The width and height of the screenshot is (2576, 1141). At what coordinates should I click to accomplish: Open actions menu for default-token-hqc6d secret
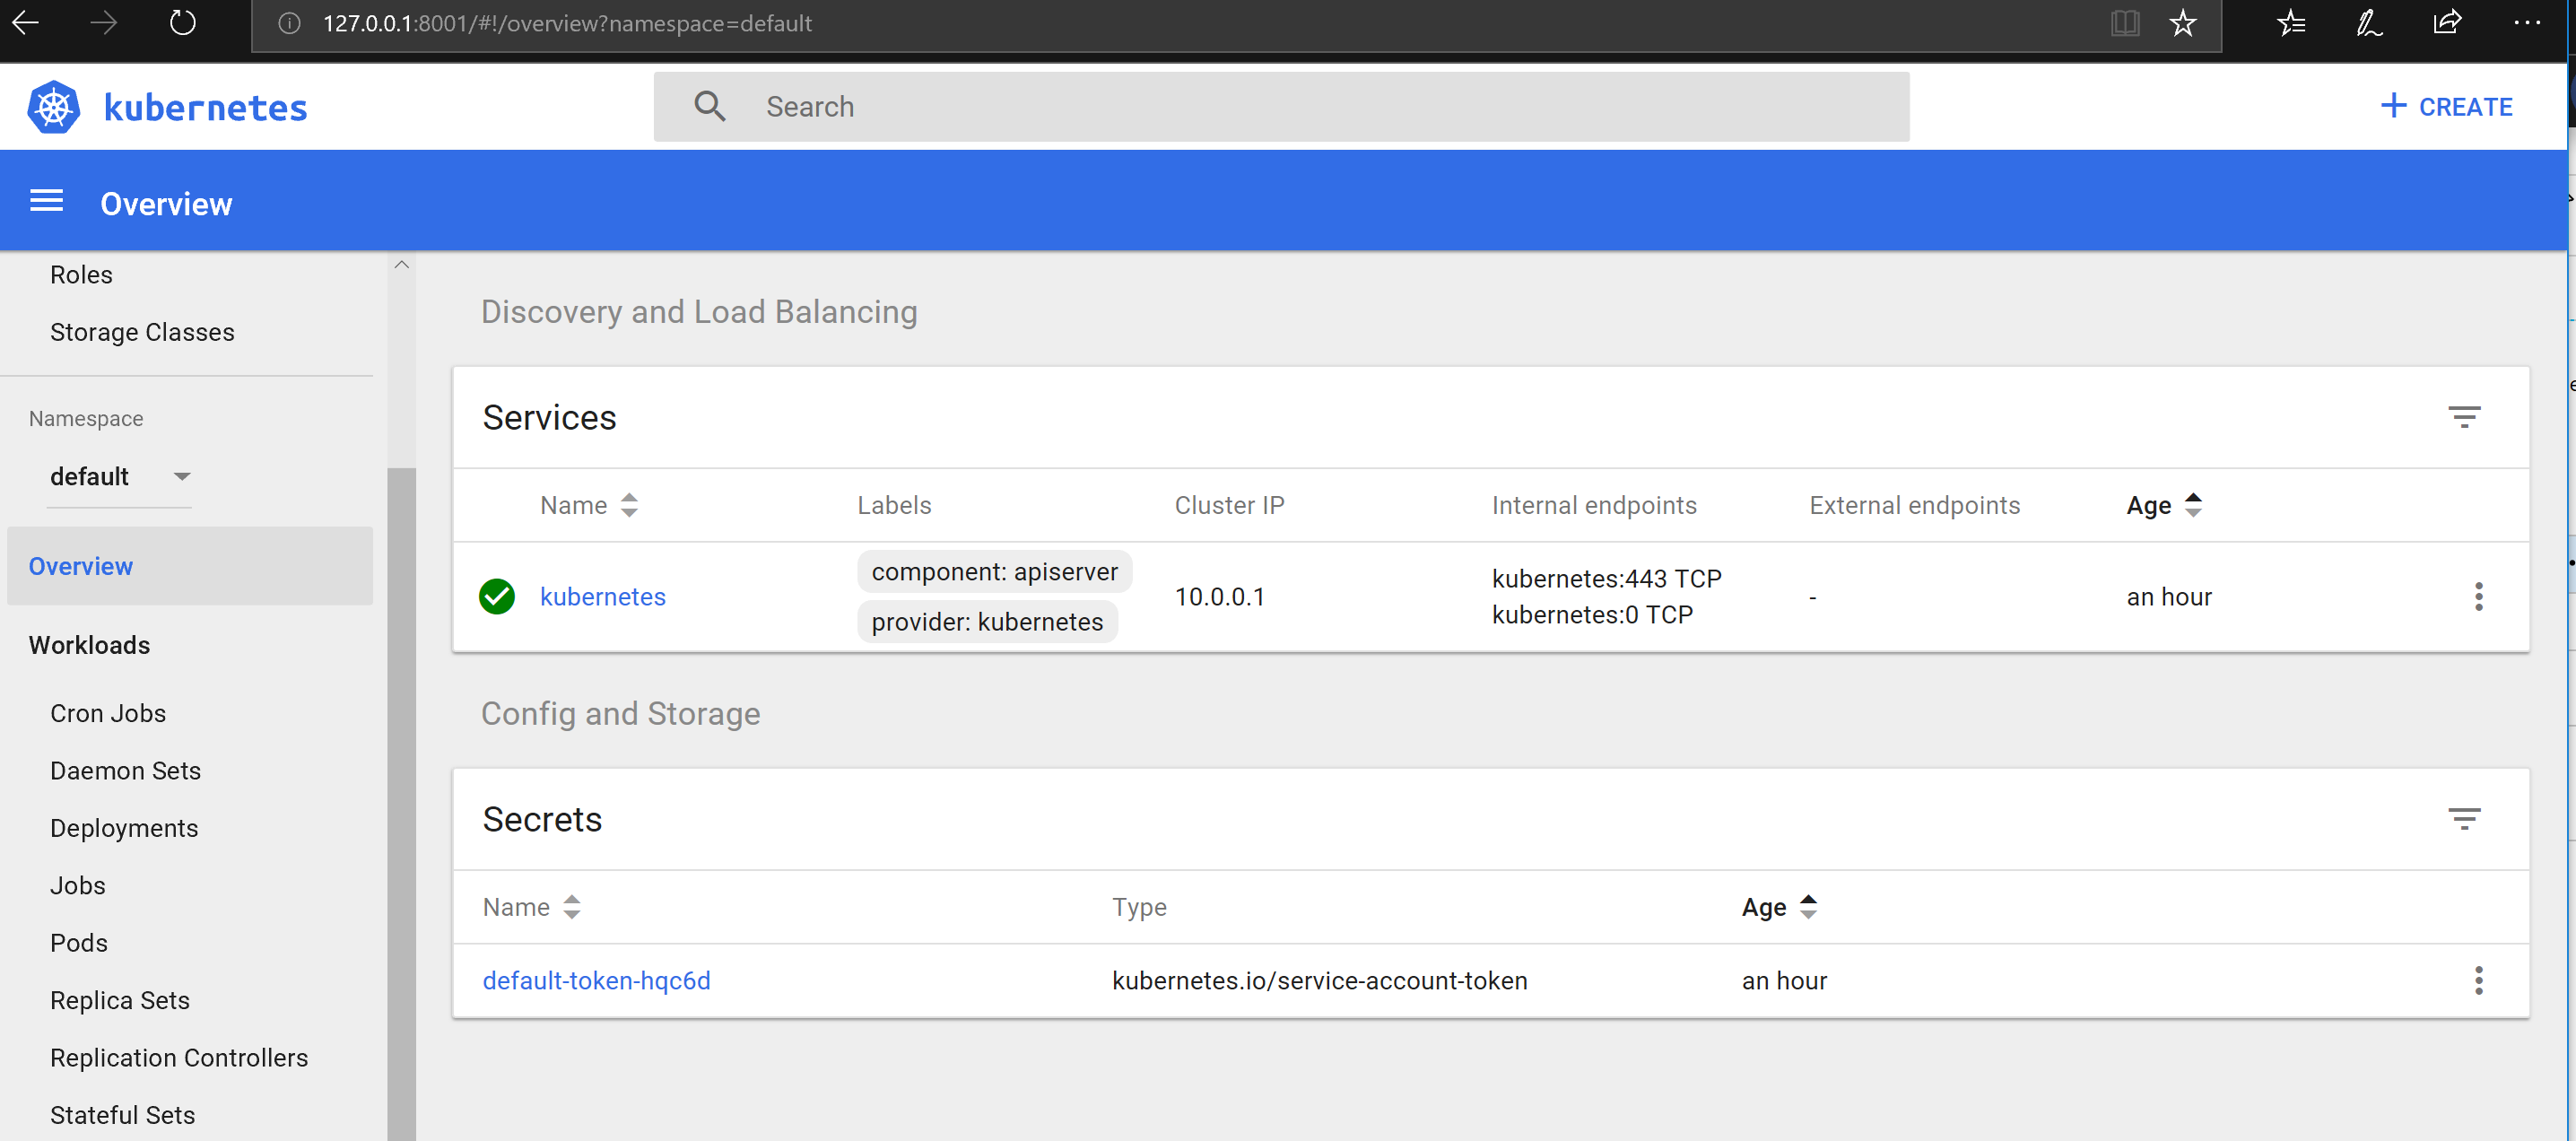click(x=2478, y=980)
